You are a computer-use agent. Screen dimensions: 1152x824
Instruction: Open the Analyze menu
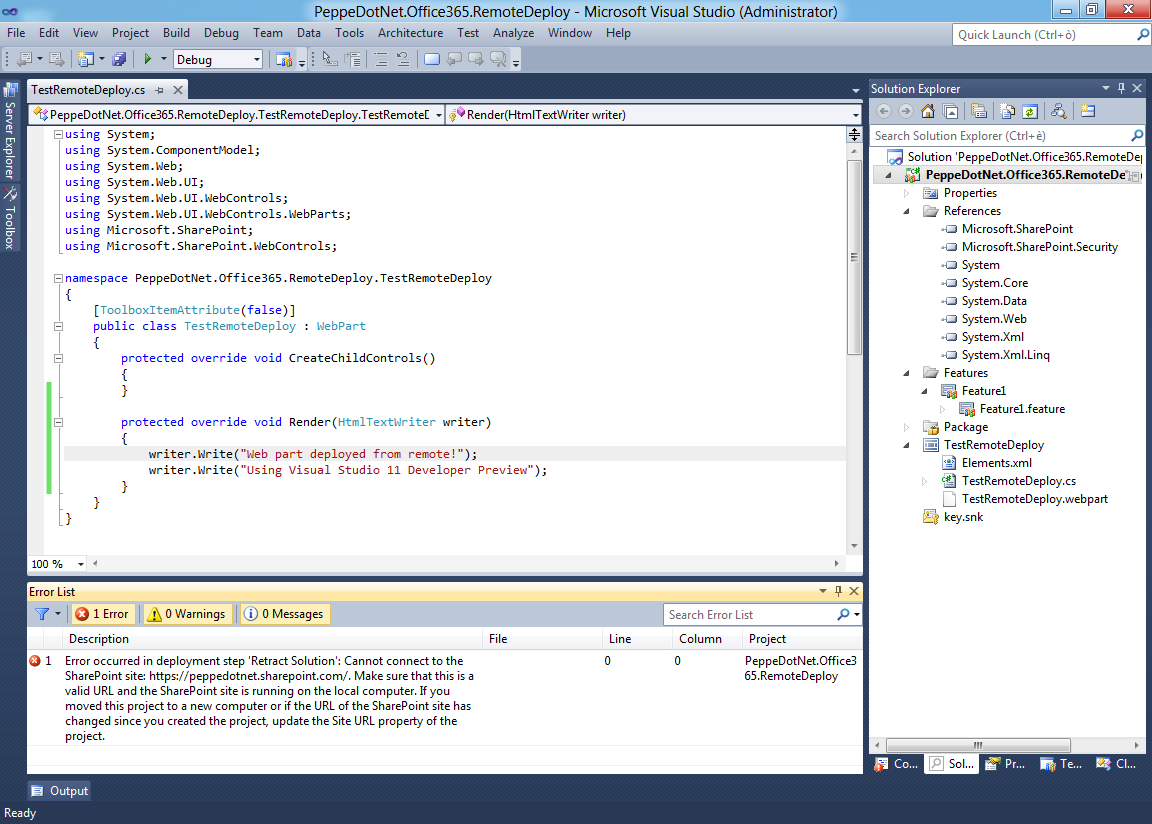coord(514,33)
